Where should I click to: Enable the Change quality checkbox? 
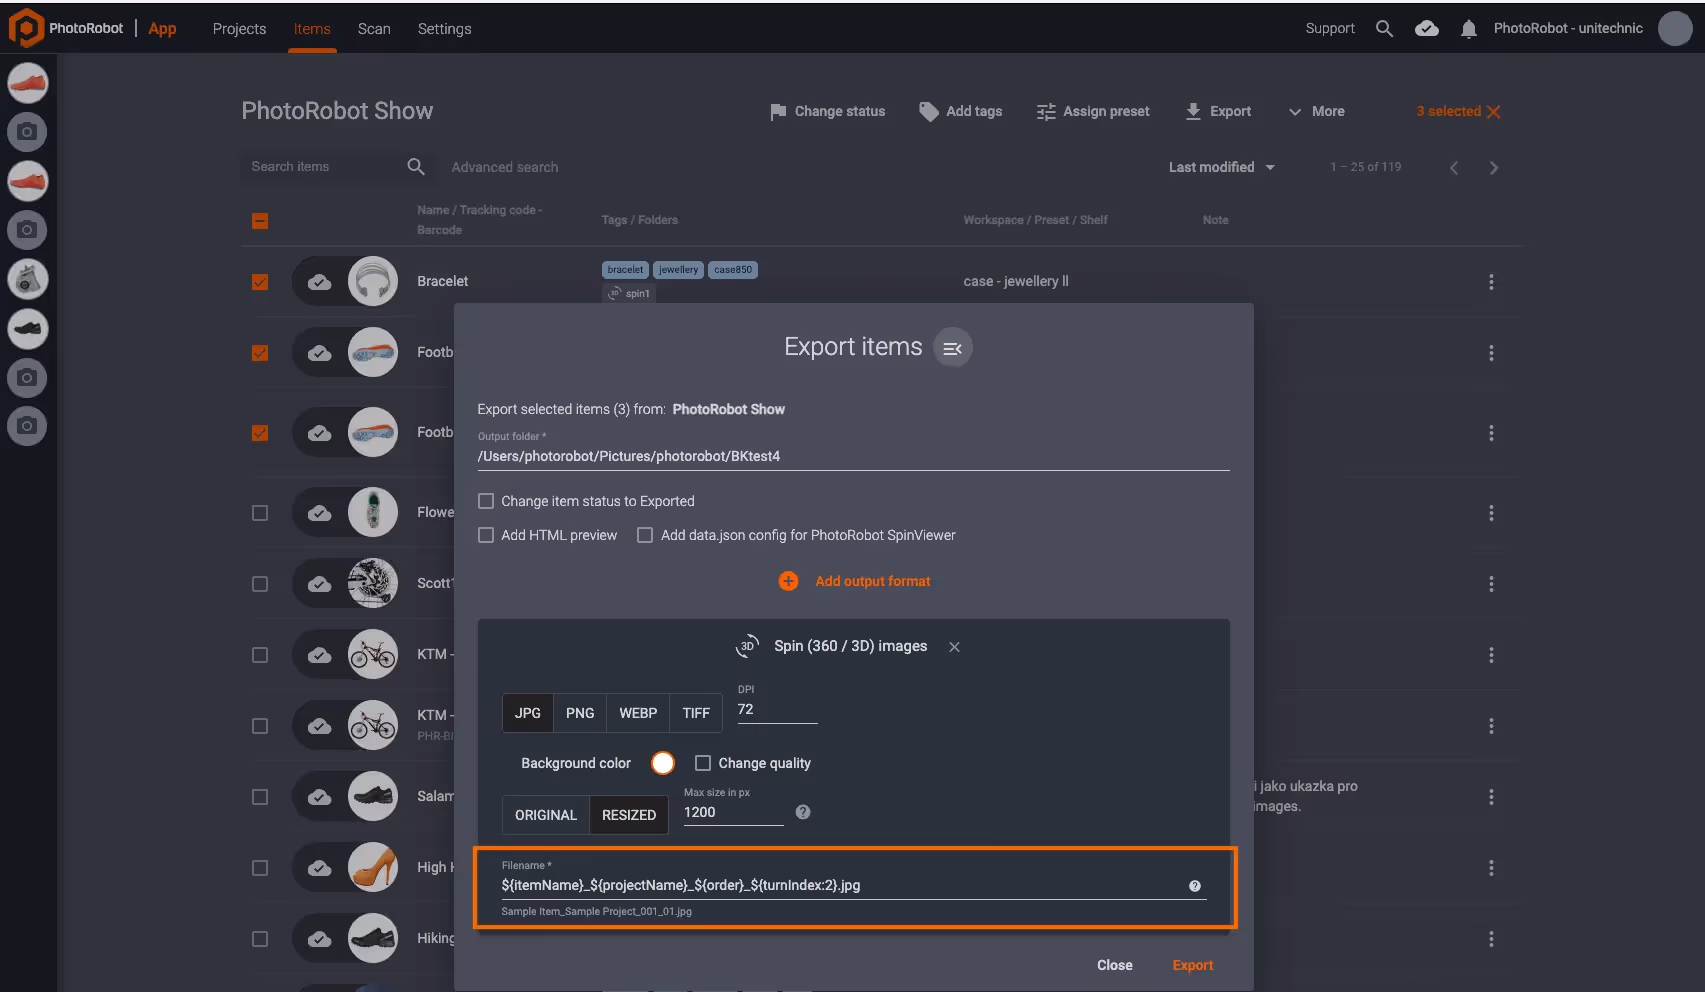pos(703,763)
